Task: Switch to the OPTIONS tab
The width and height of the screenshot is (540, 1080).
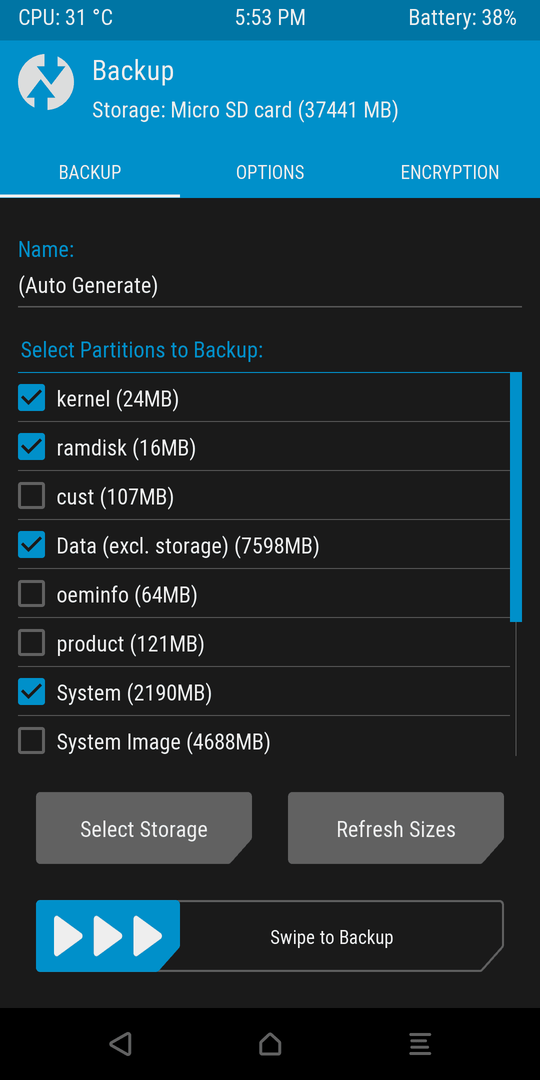Action: 270,172
